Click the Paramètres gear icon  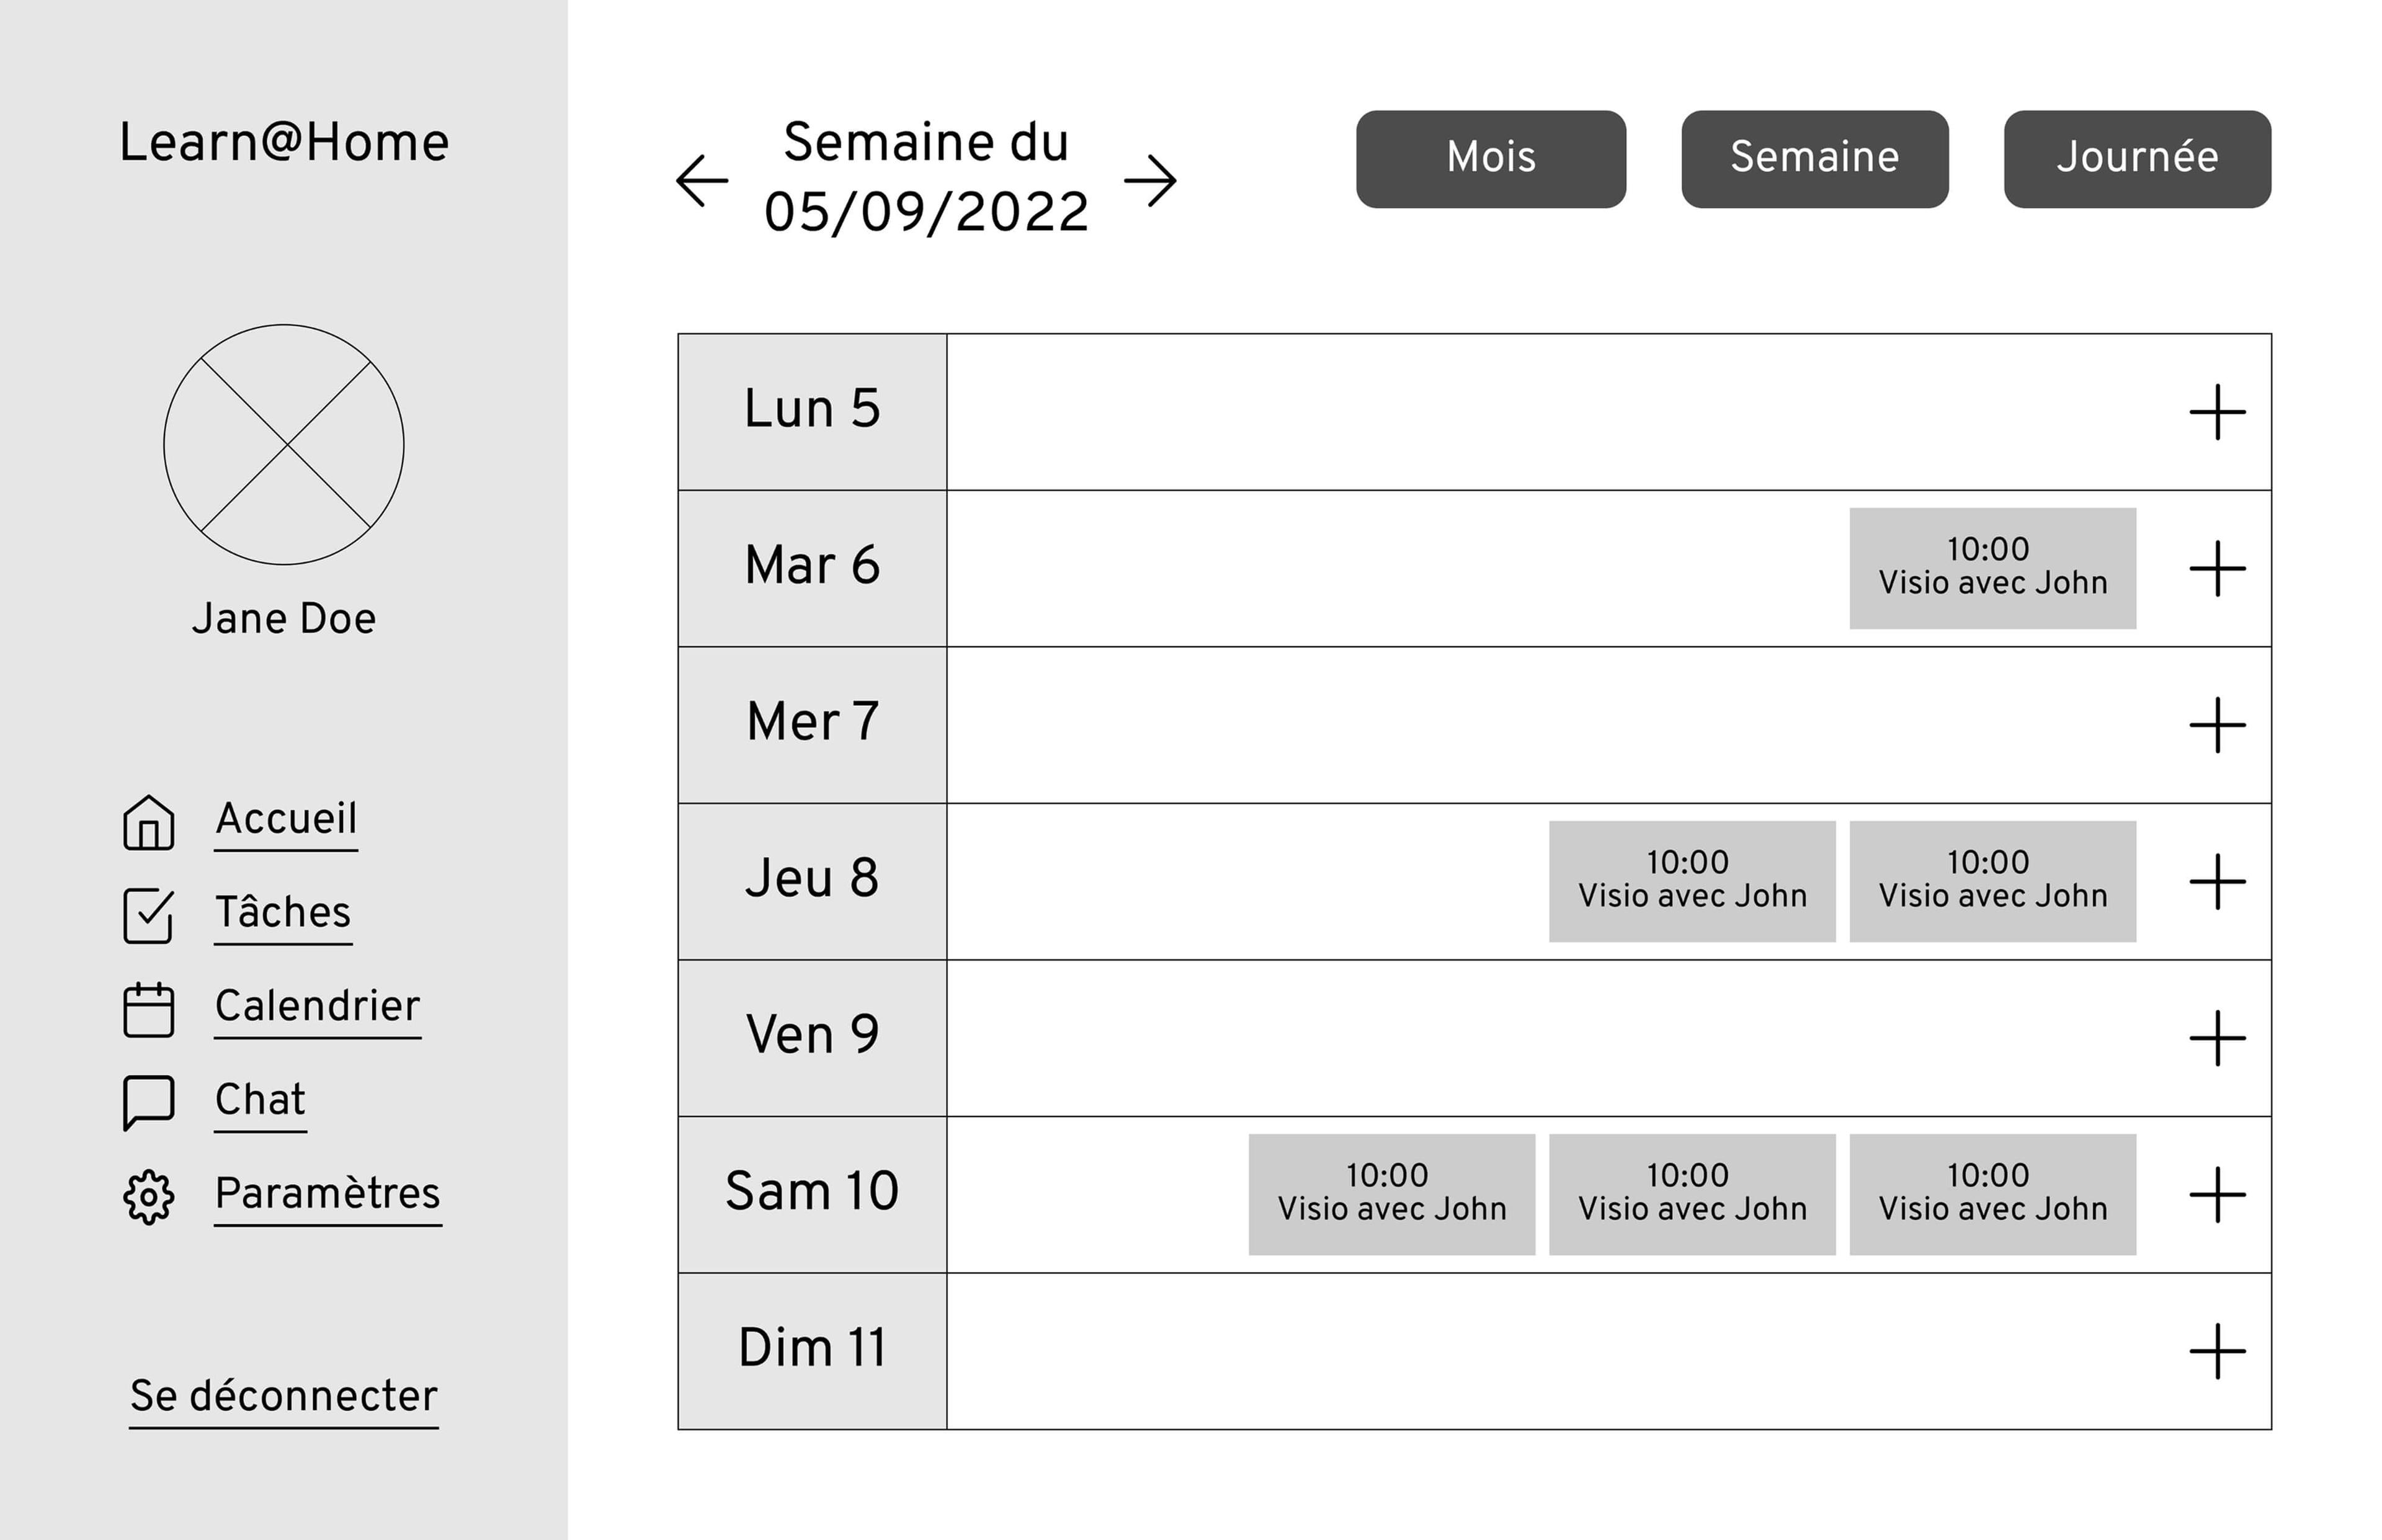click(148, 1196)
